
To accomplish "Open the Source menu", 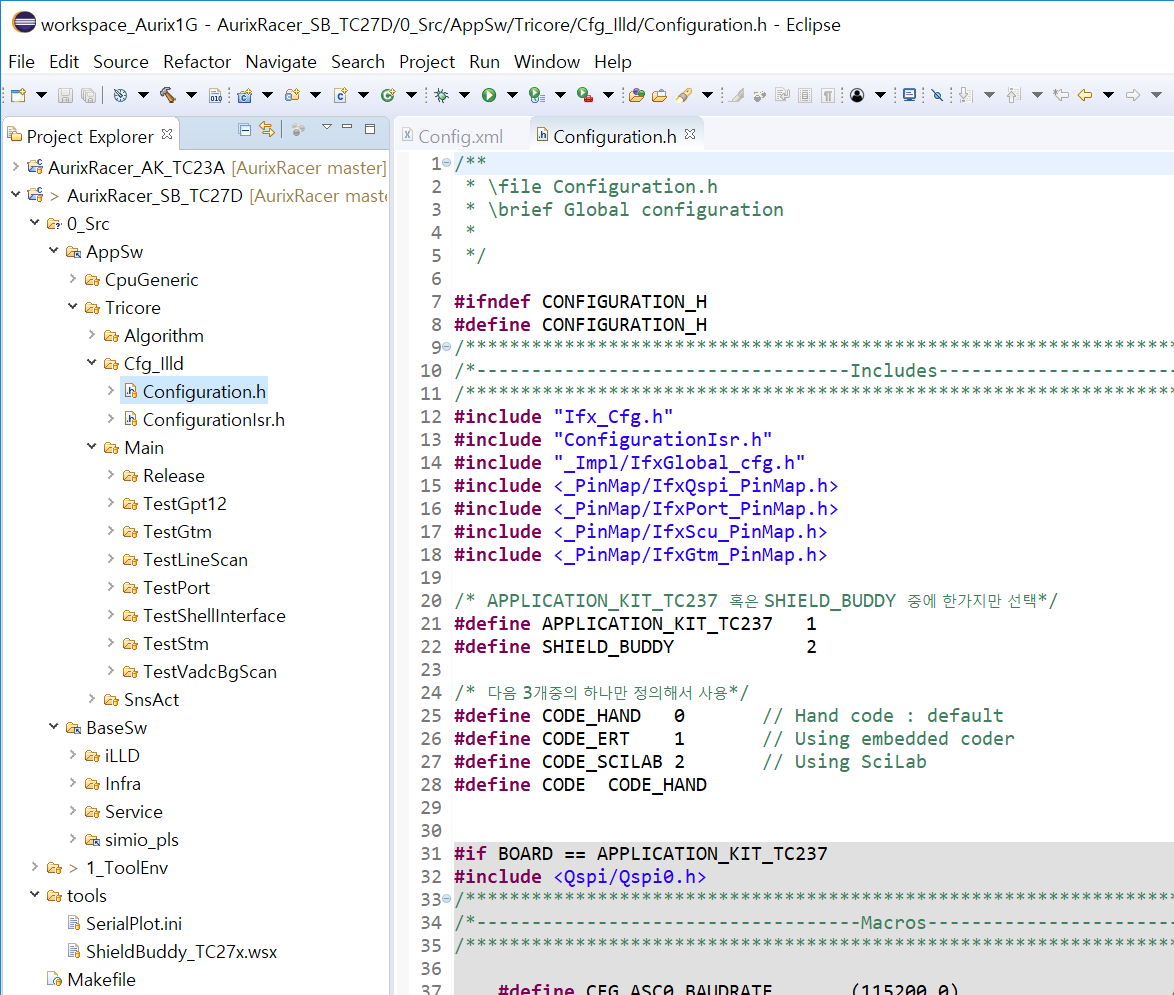I will [121, 61].
